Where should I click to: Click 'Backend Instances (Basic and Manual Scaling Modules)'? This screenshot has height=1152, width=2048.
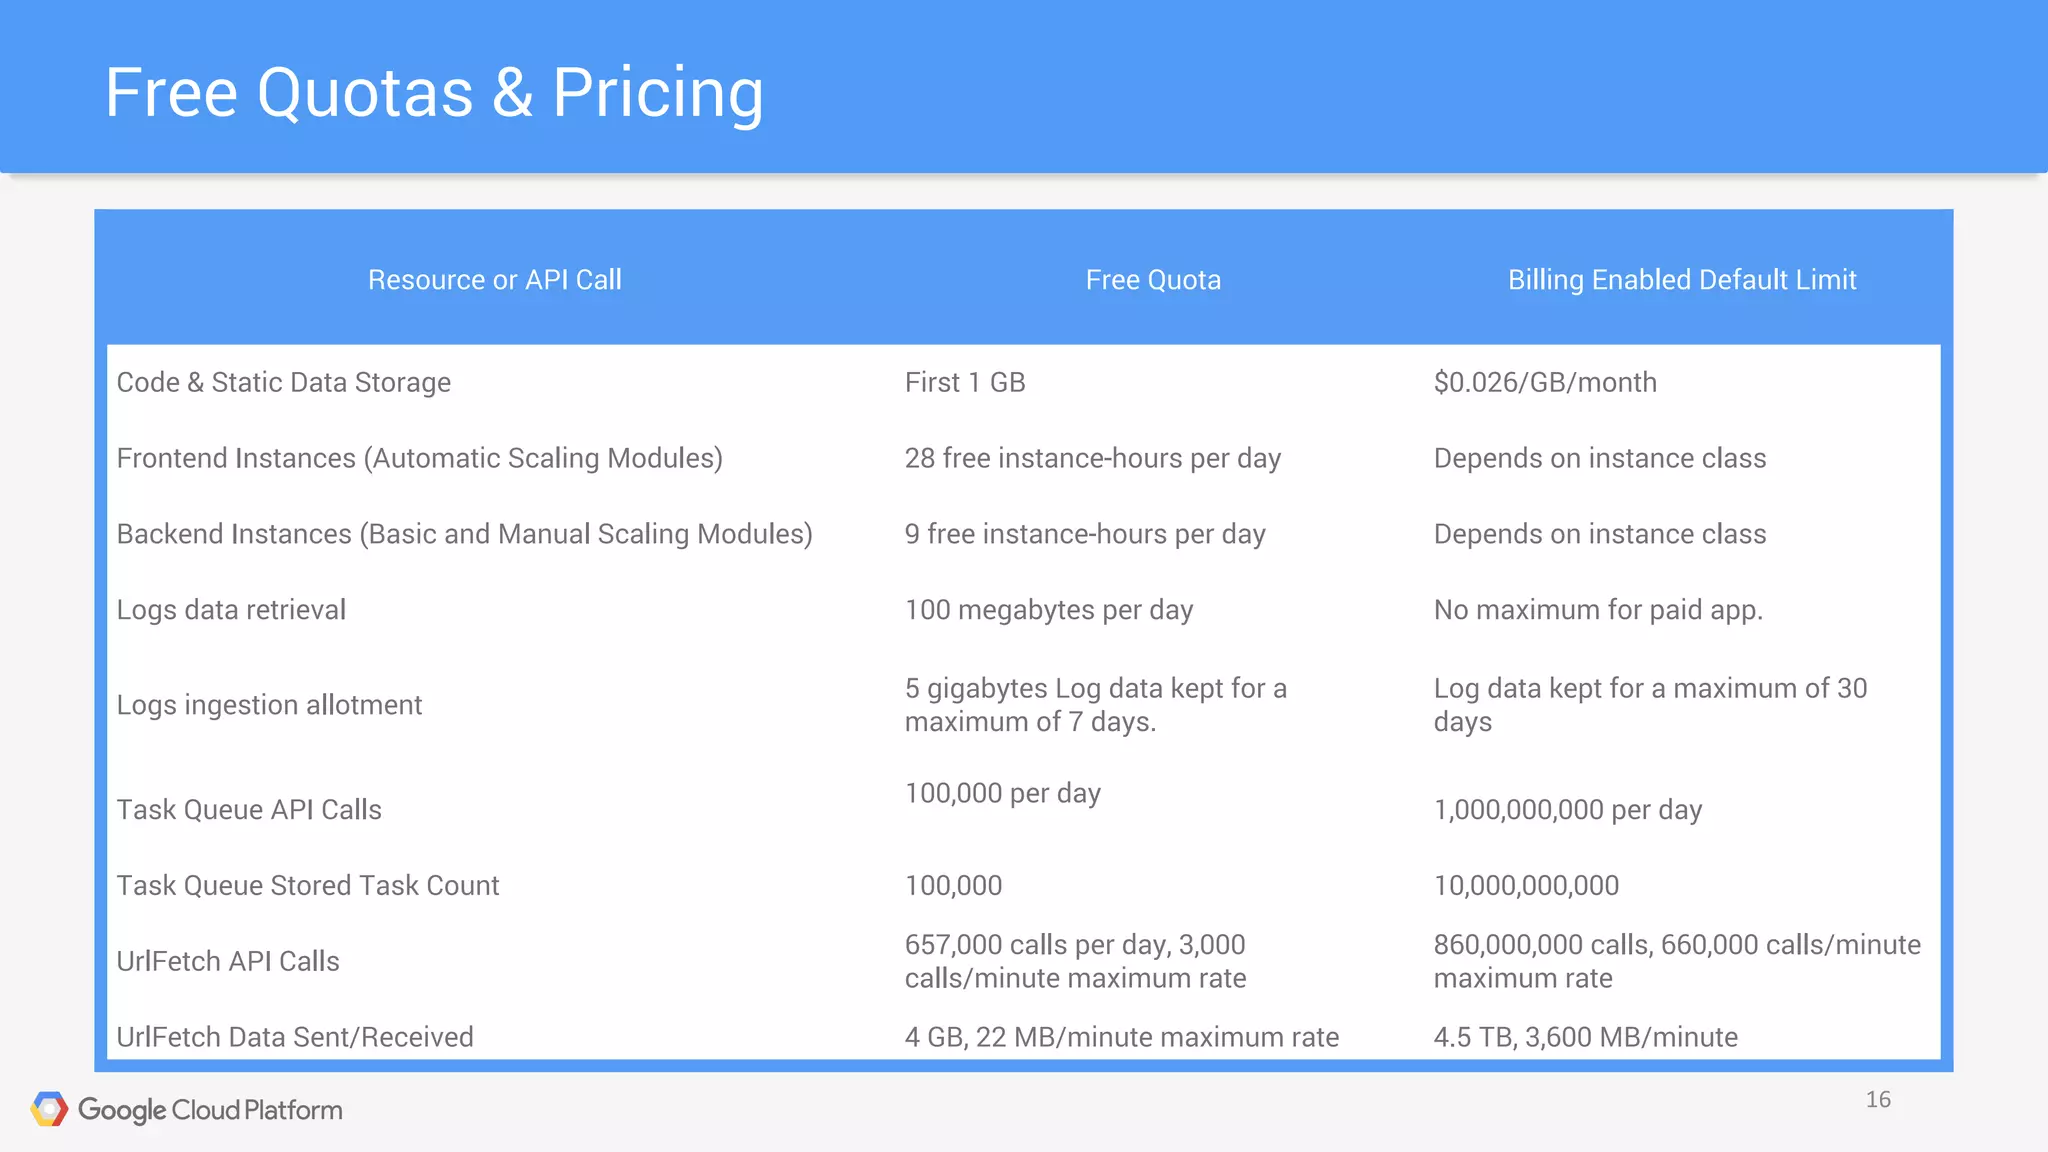coord(465,534)
